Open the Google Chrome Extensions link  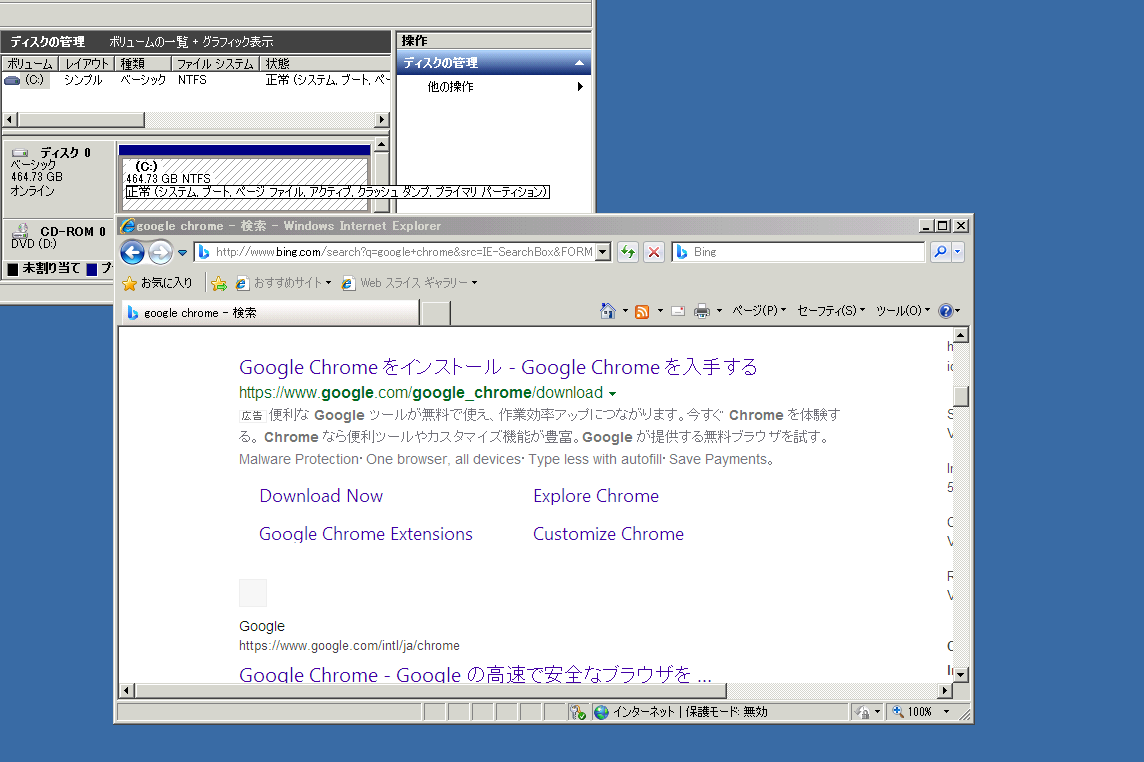click(x=366, y=534)
